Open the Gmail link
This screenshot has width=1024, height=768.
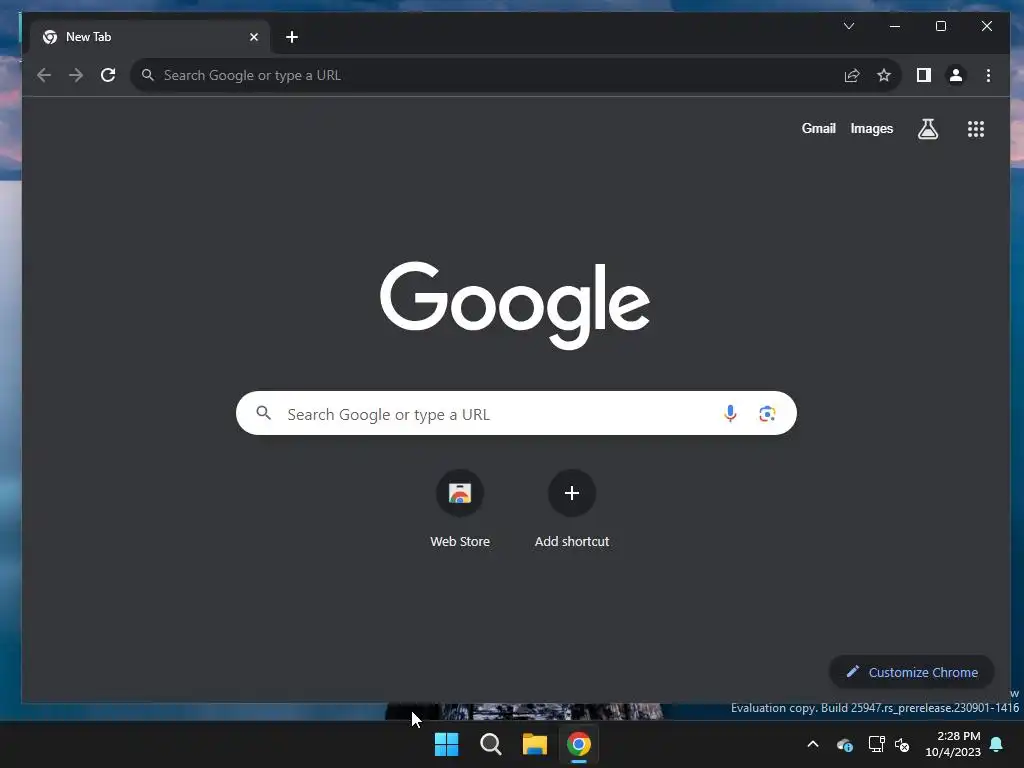[818, 129]
